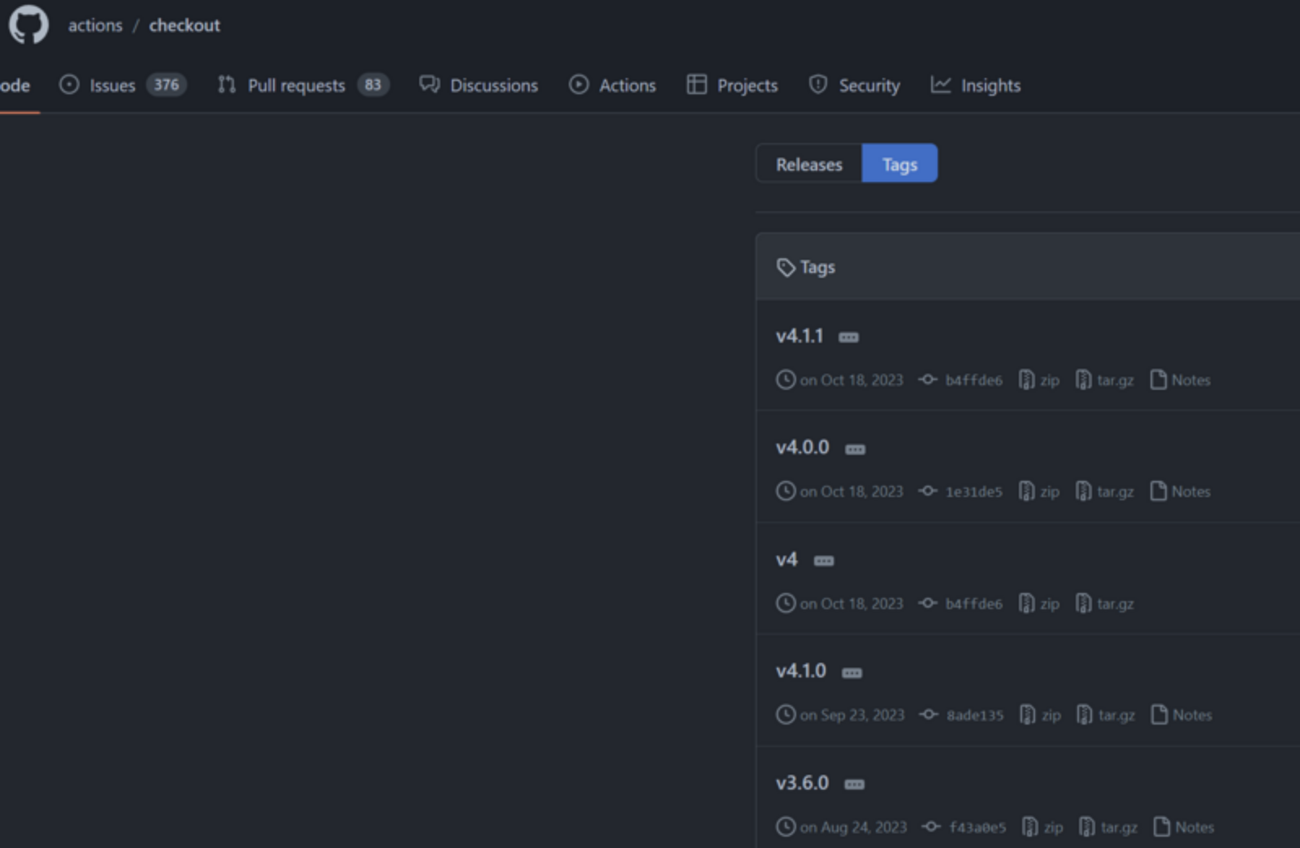This screenshot has width=1300, height=848.
Task: Open commit b4ffde6 for v4.1.1
Action: pyautogui.click(x=961, y=380)
